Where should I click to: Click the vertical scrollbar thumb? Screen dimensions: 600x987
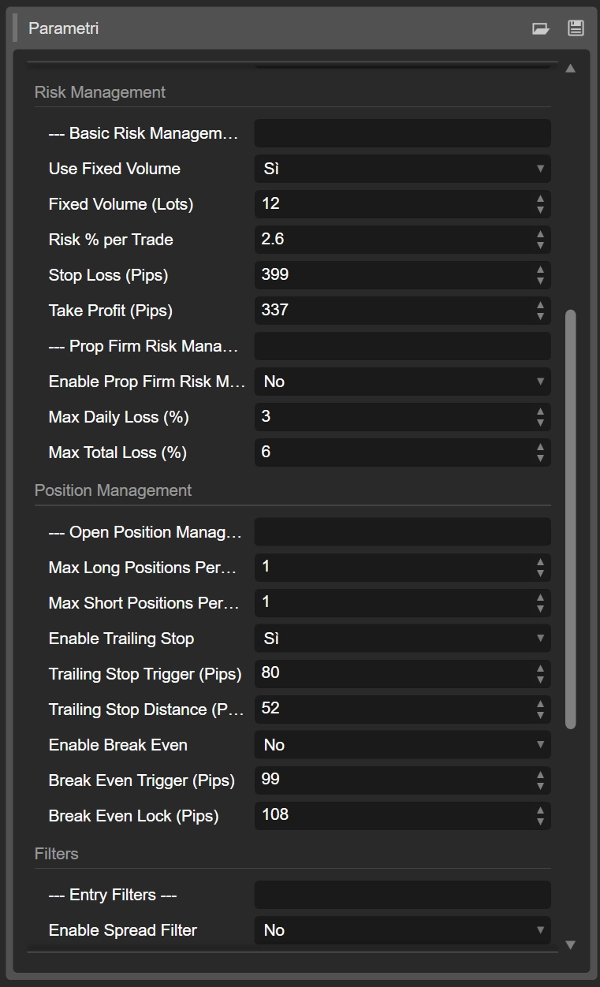coord(571,518)
